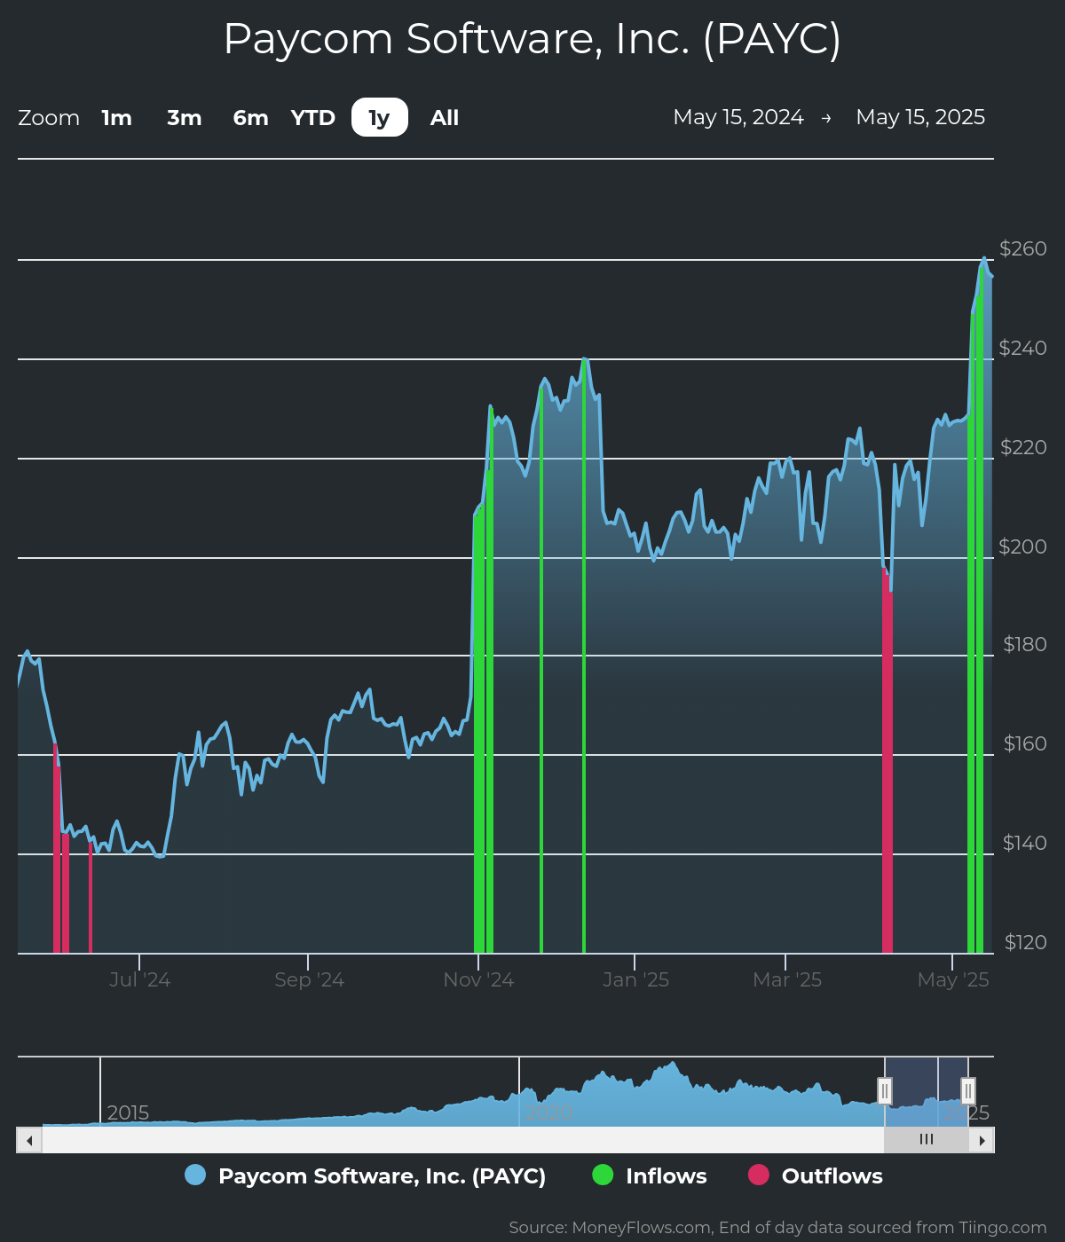Click the $160 axis label

1025,743
